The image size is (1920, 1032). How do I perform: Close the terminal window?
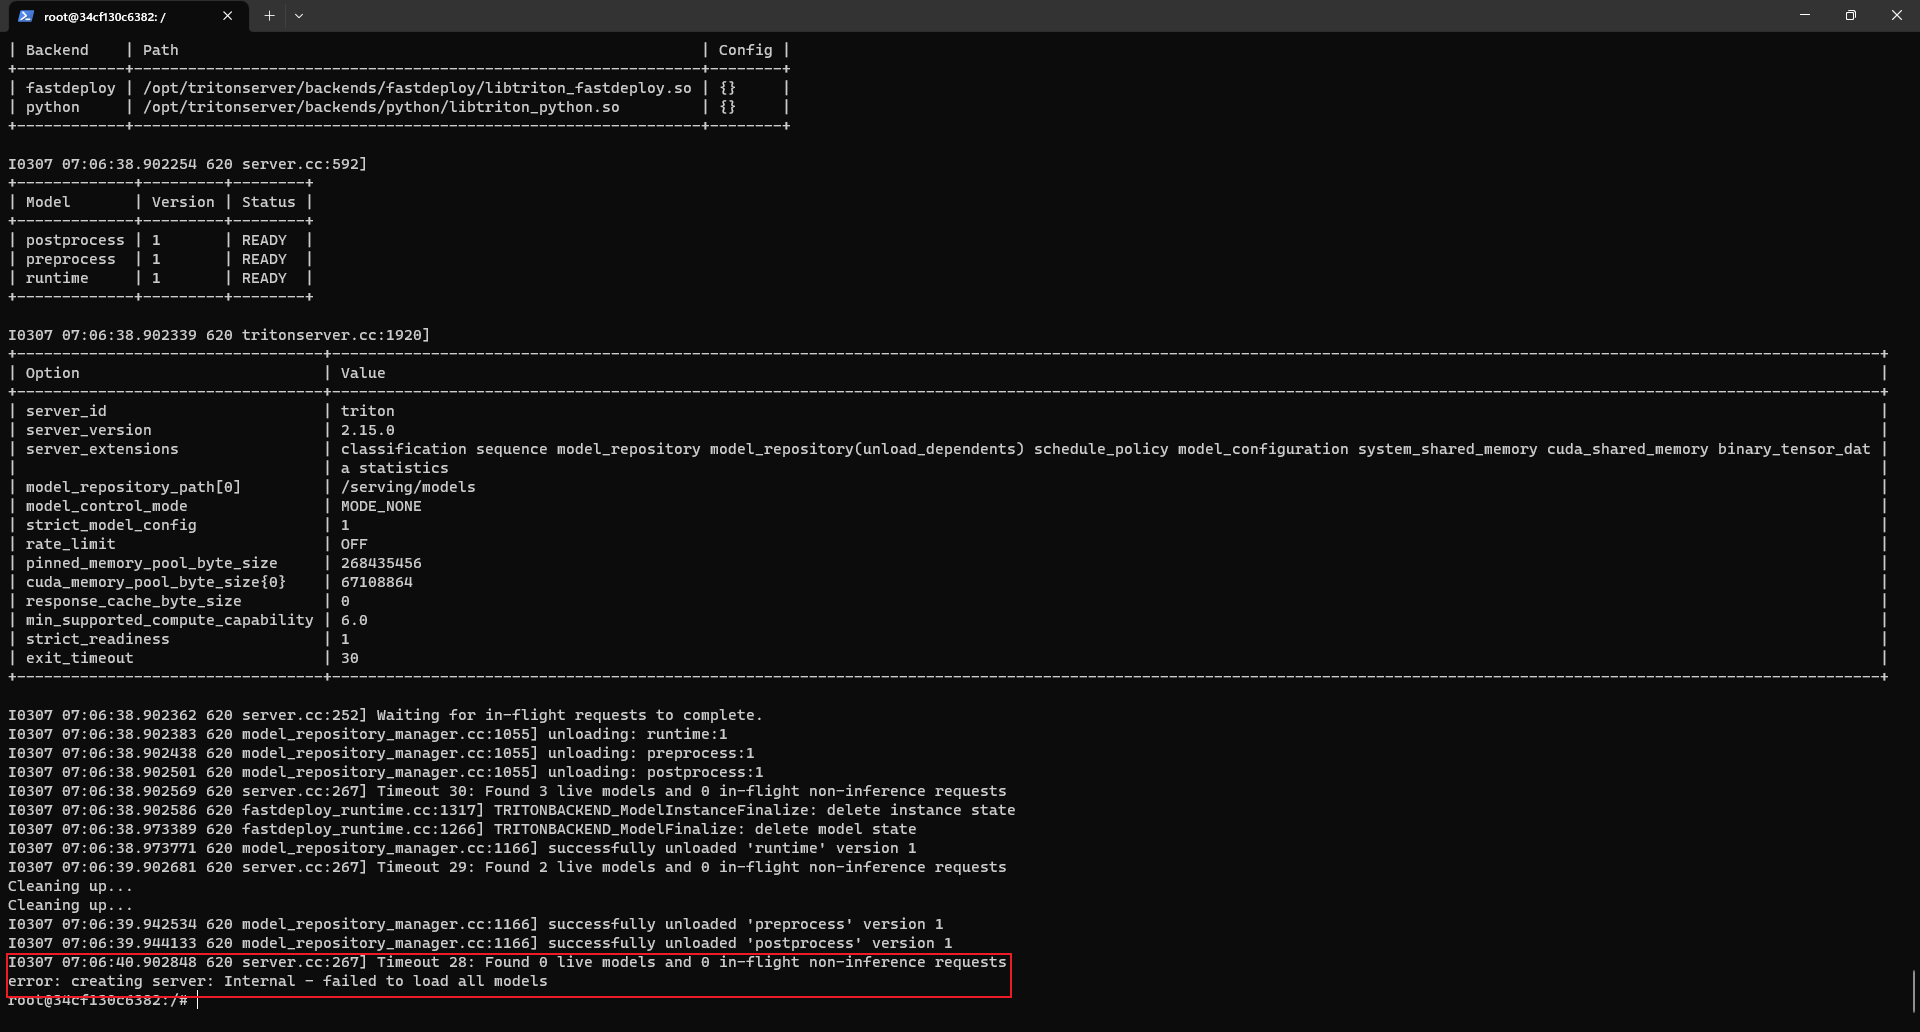pos(1897,15)
